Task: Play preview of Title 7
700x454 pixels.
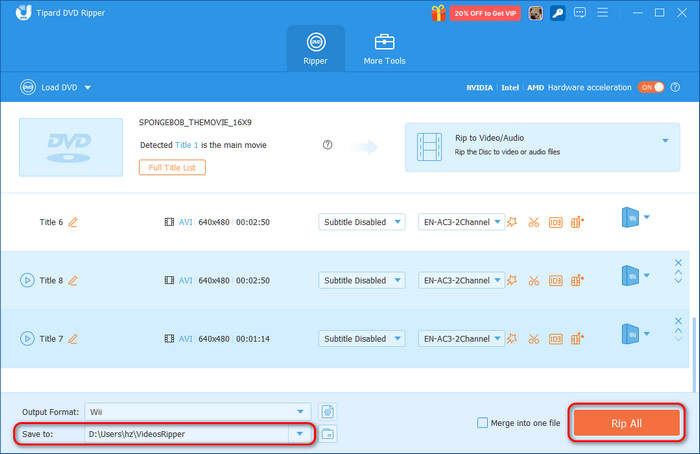Action: tap(27, 339)
